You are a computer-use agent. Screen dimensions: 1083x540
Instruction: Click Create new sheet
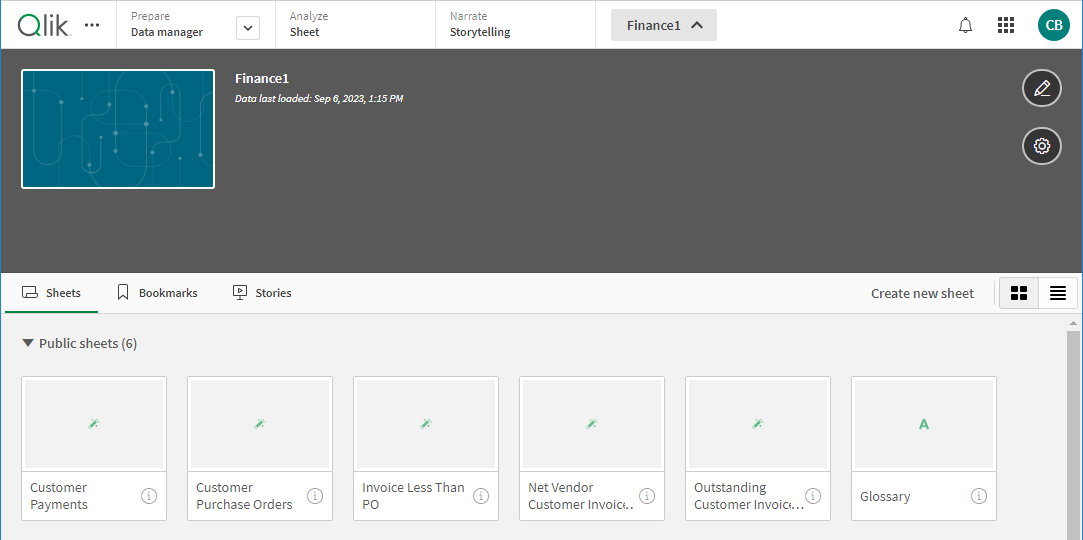point(921,293)
